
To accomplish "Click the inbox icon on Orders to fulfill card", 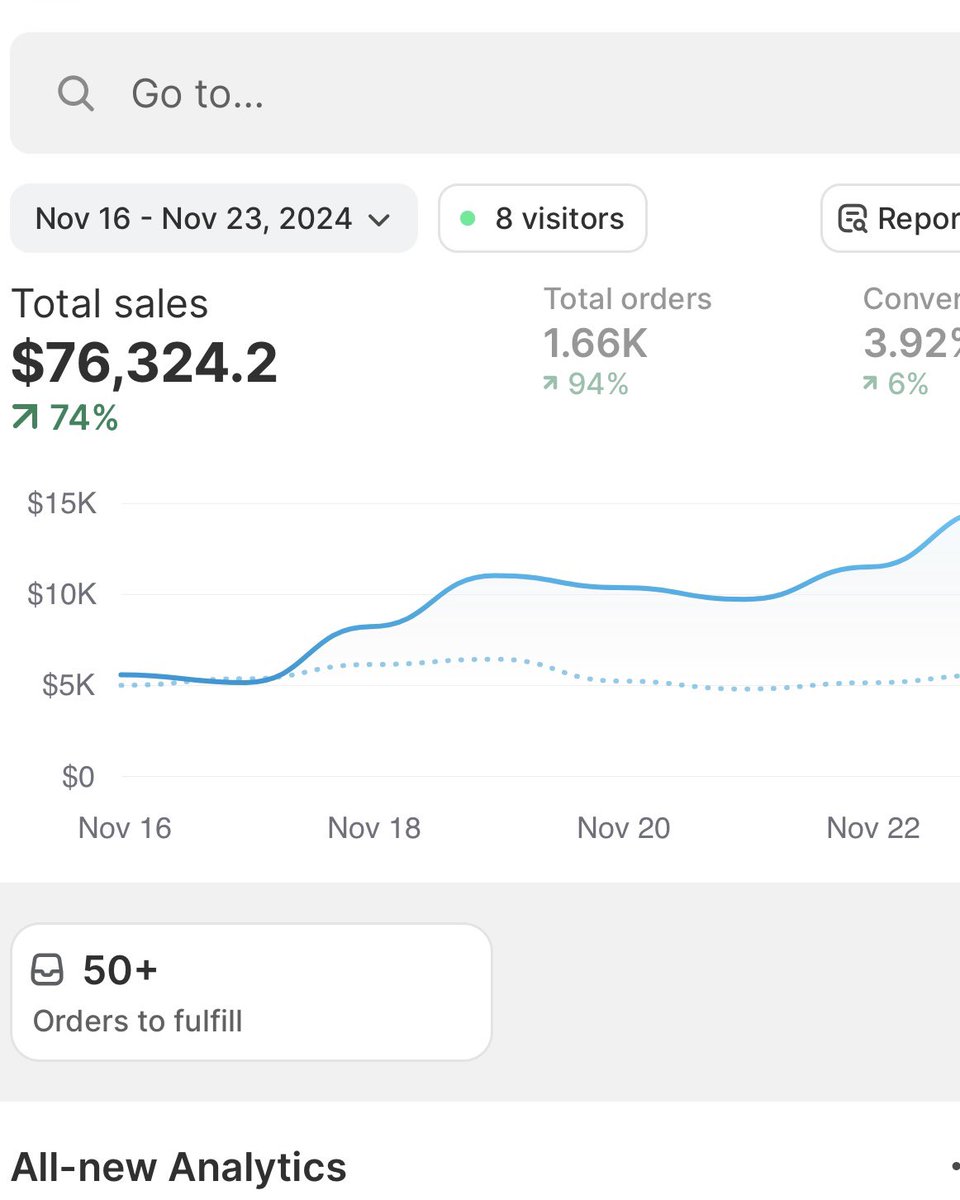I will pos(47,968).
